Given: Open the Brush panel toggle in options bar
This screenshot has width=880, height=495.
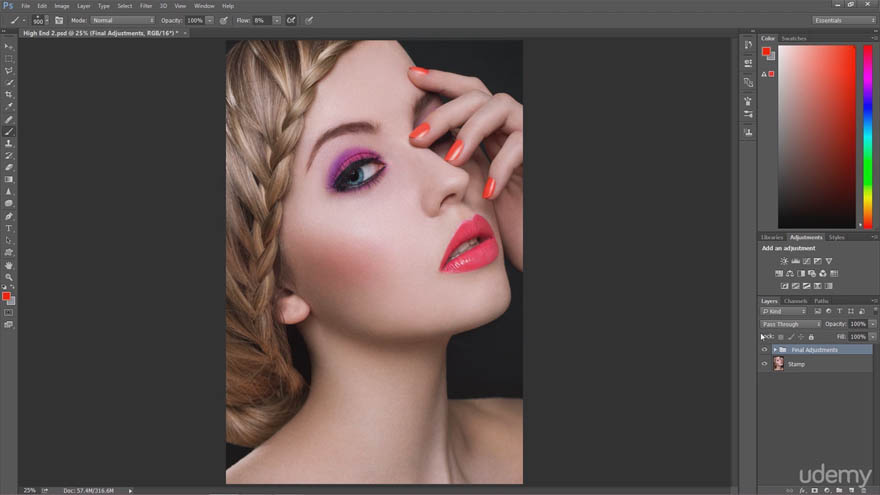Looking at the screenshot, I should (59, 20).
